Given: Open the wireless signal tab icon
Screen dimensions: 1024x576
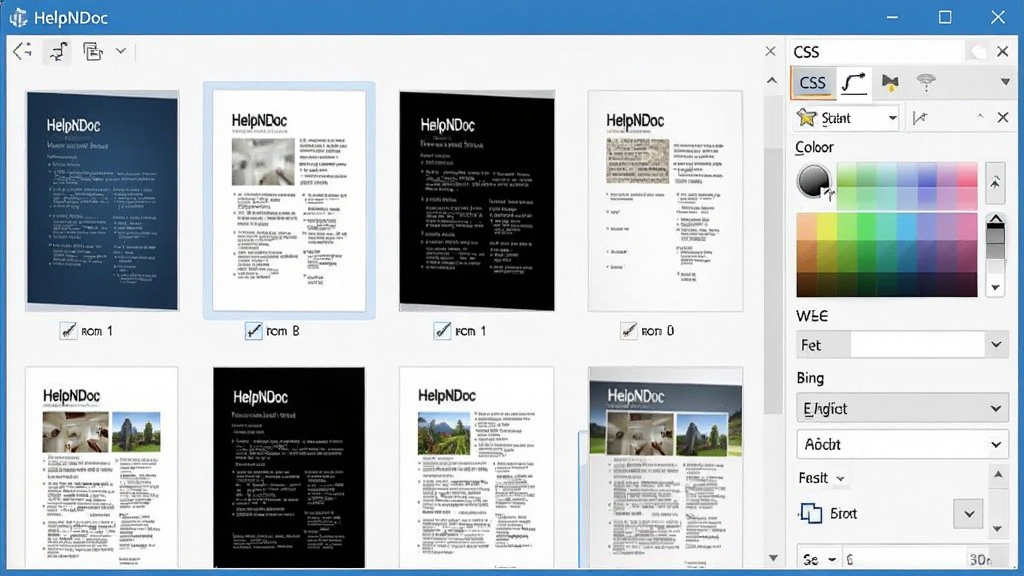Looking at the screenshot, I should point(925,82).
